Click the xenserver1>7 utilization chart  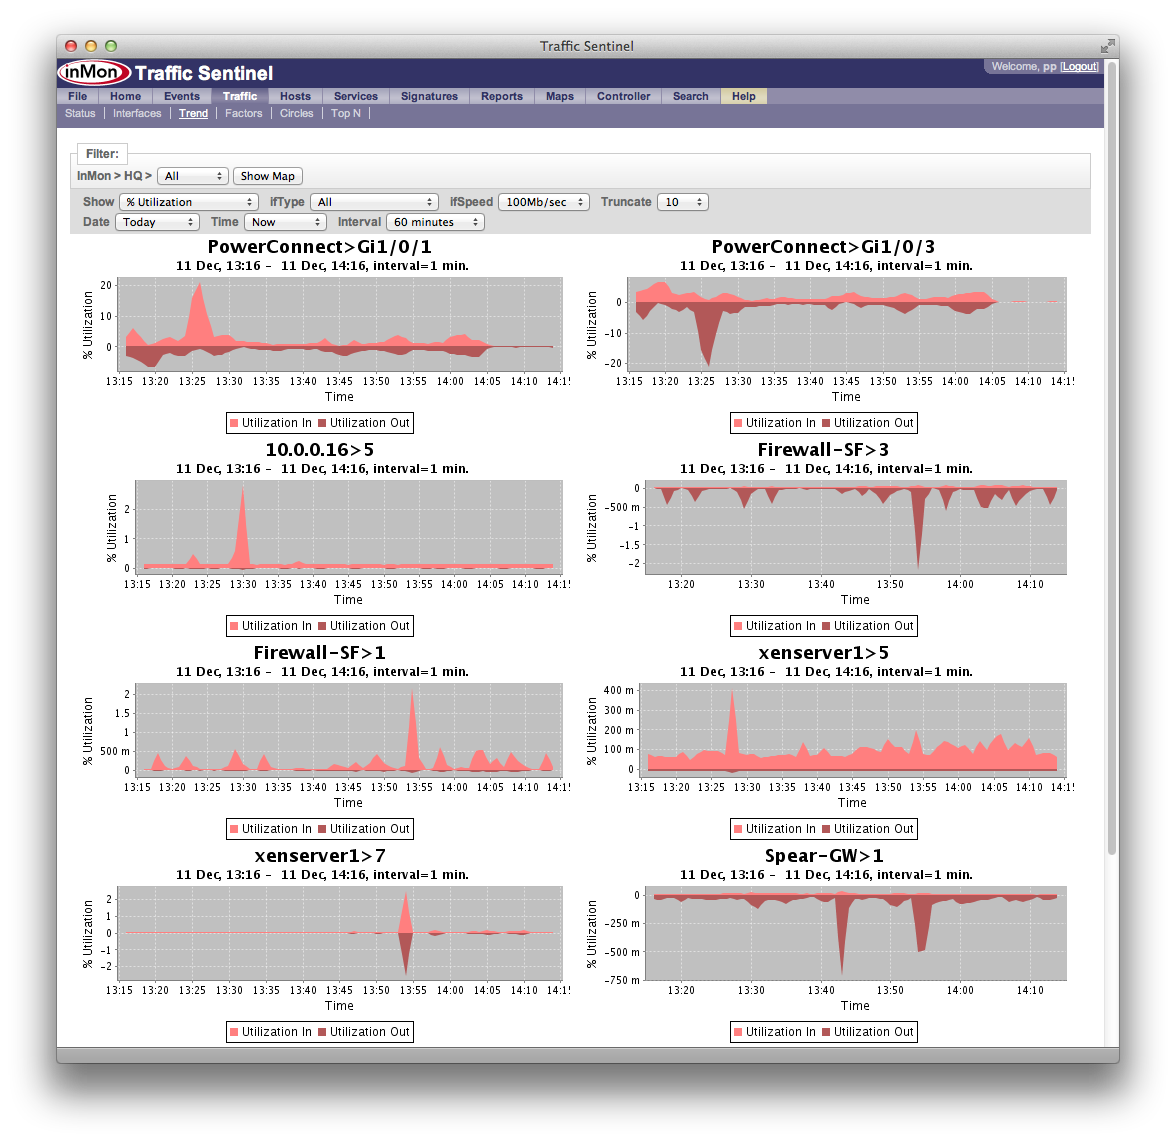coord(340,933)
